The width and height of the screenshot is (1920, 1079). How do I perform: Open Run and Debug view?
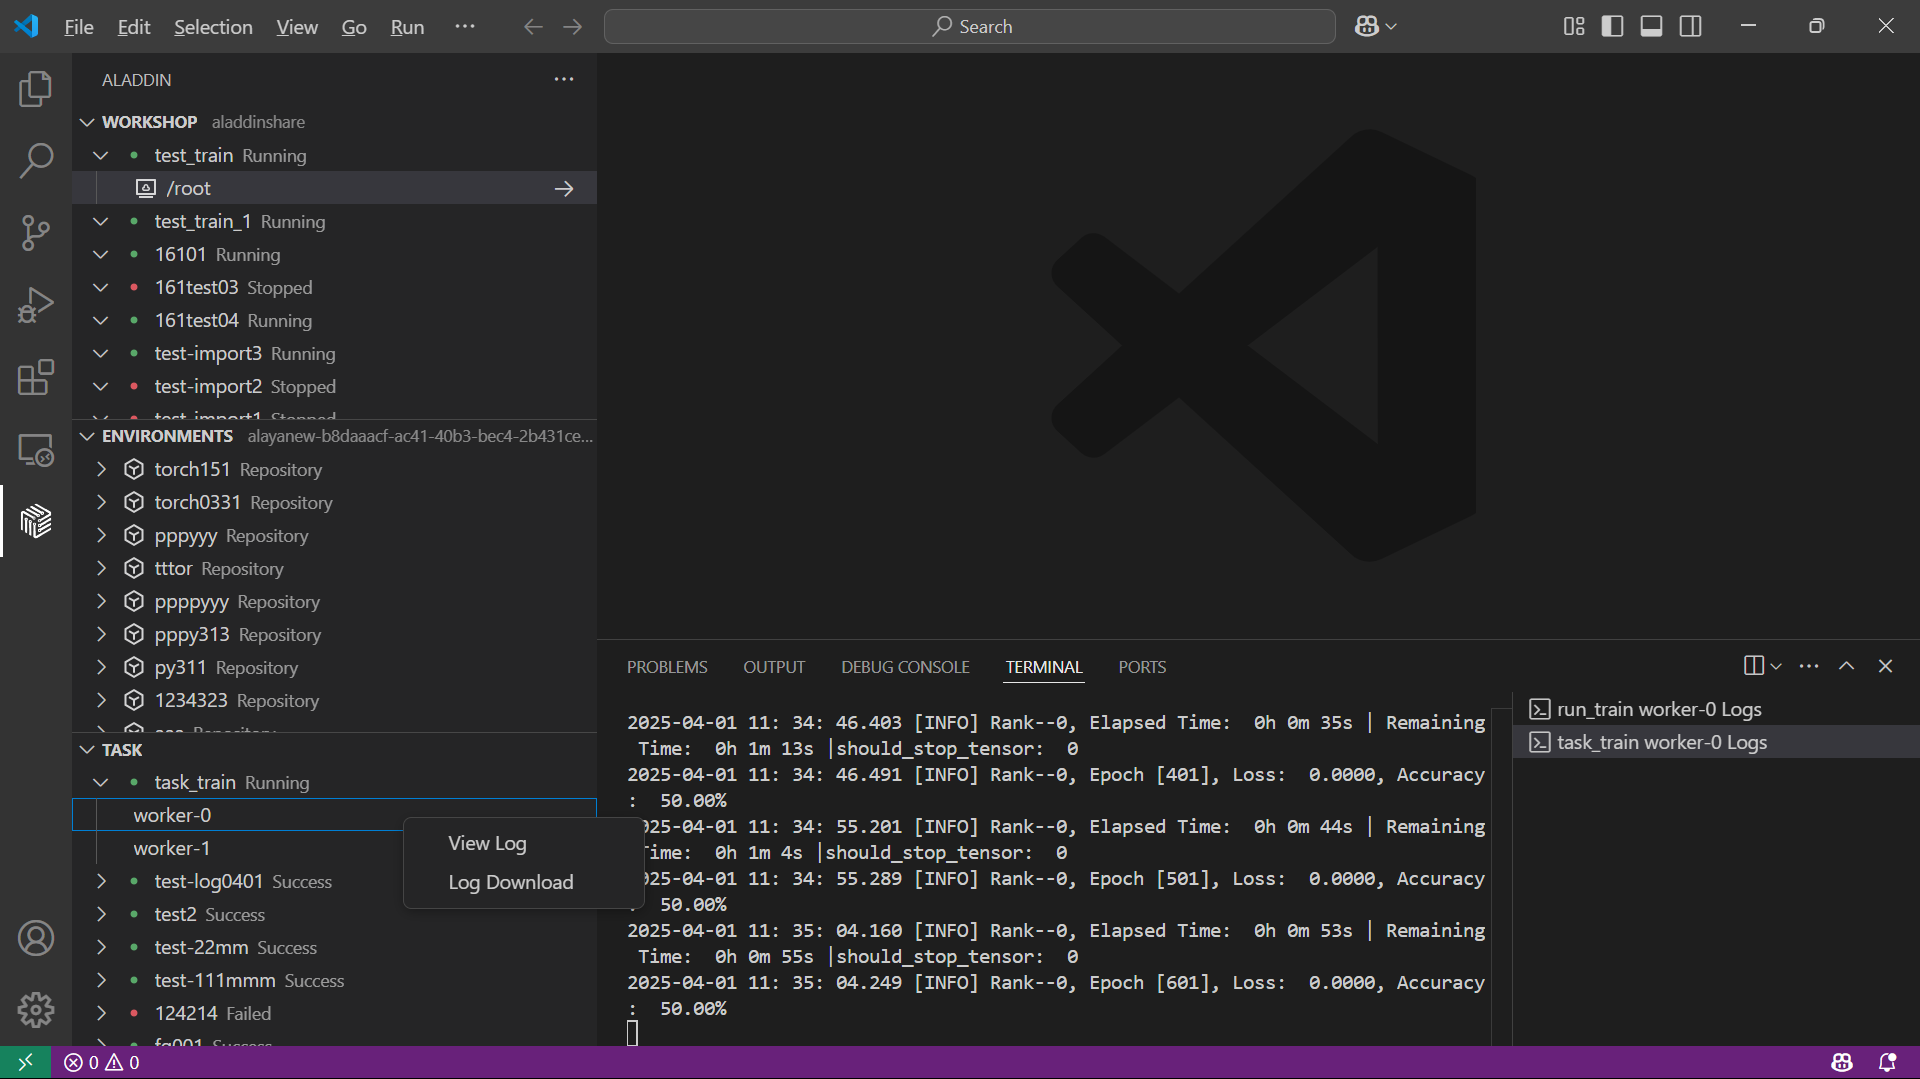[x=36, y=305]
